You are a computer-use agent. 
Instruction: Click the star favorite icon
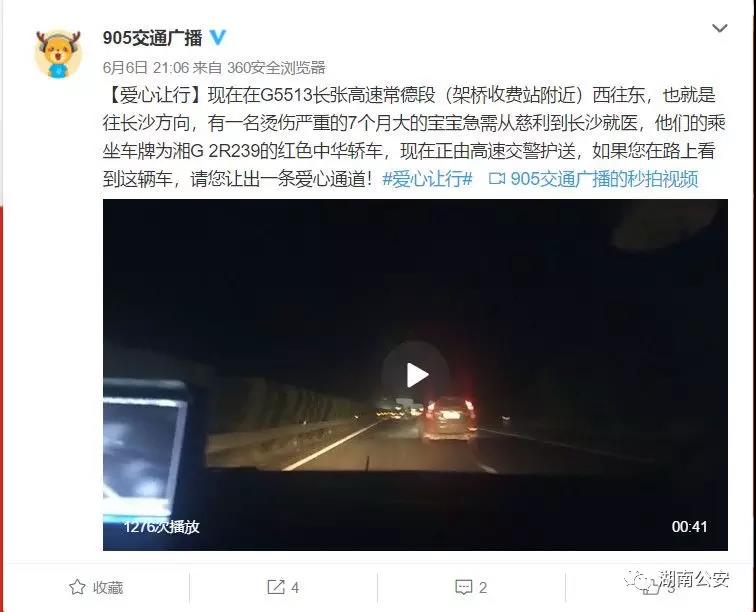tap(77, 587)
